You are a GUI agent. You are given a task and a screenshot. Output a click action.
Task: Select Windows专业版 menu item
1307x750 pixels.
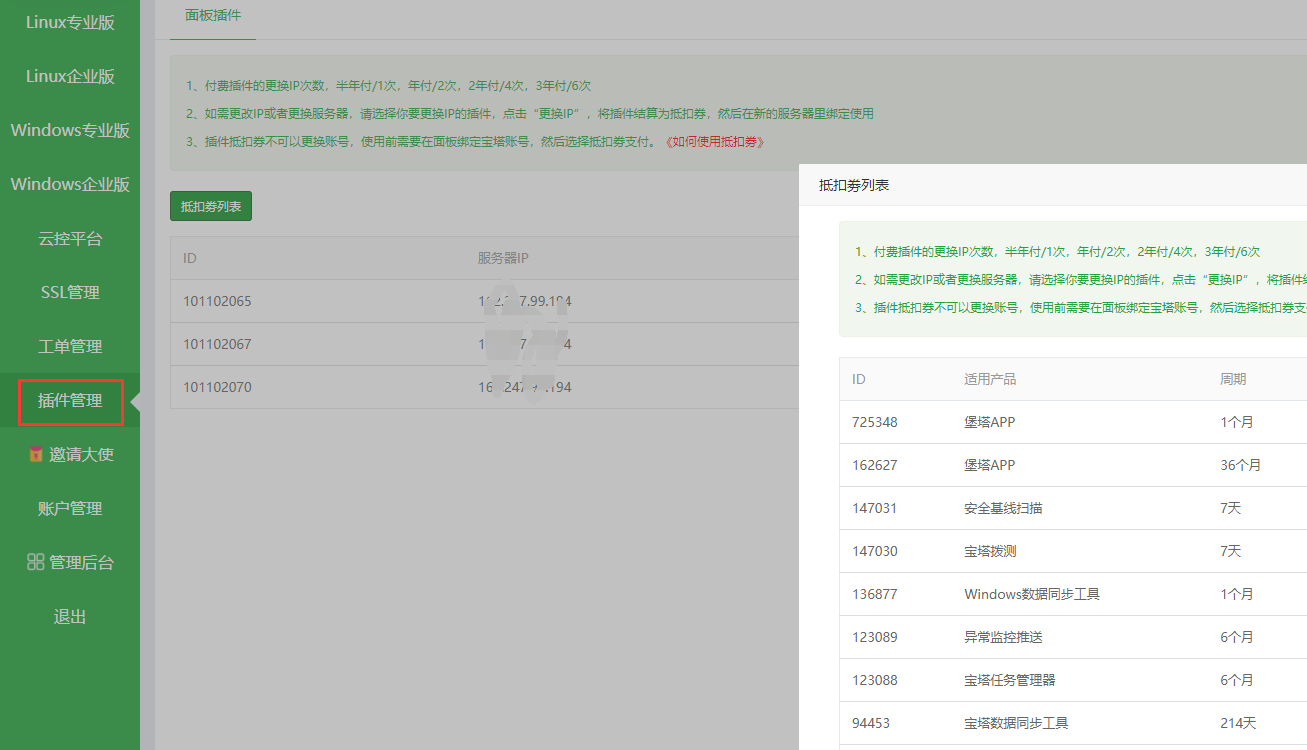(x=70, y=130)
